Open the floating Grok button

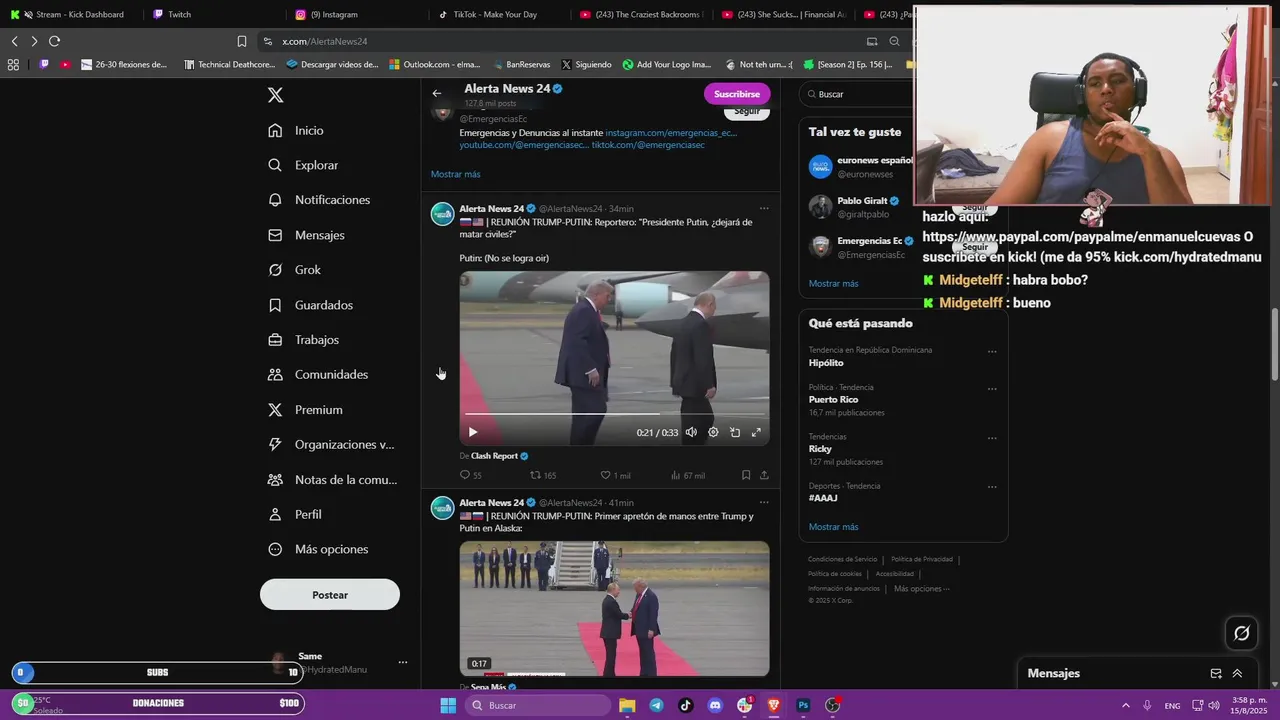point(1242,633)
